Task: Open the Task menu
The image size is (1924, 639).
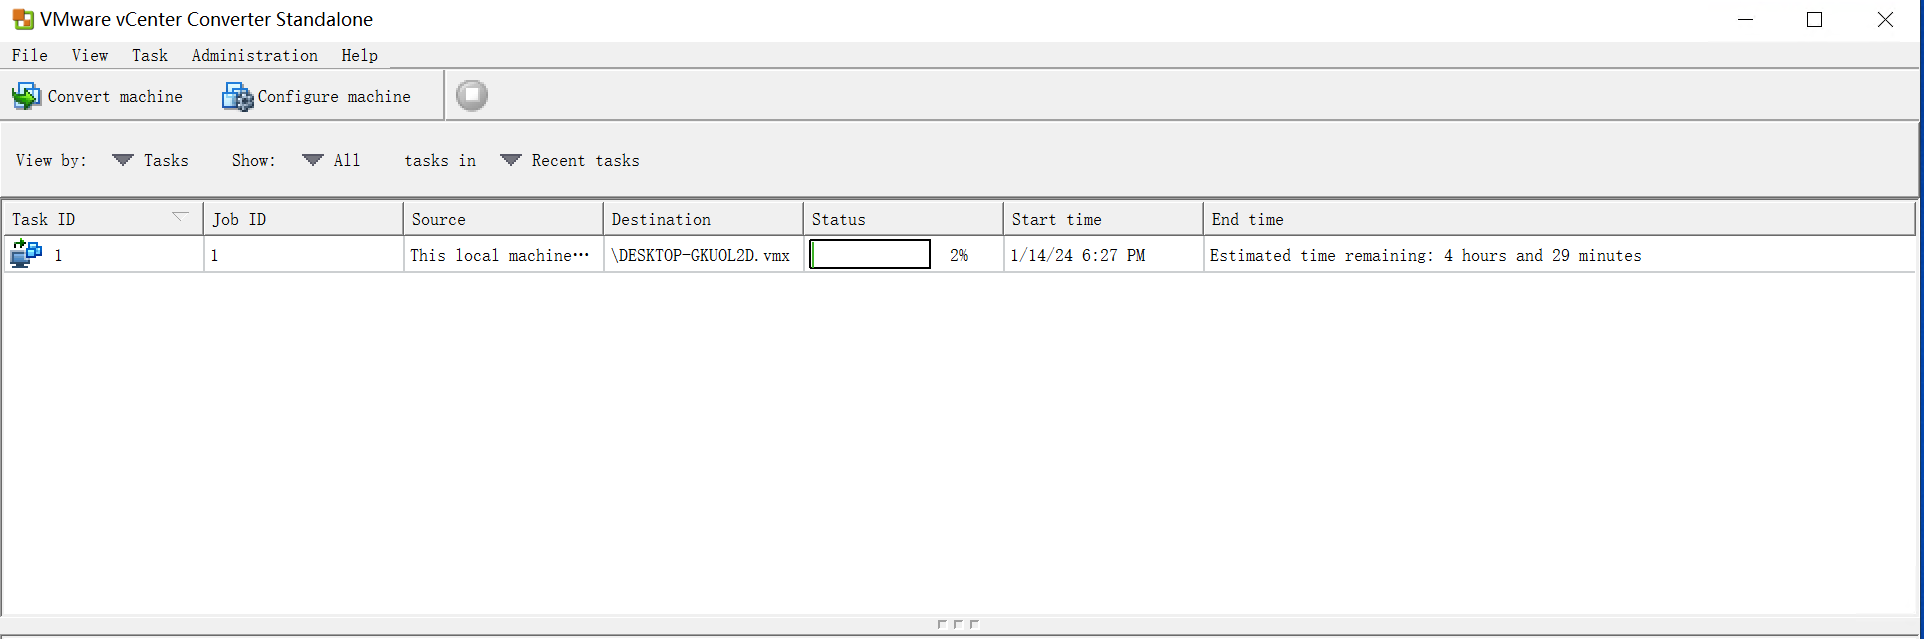Action: [x=150, y=55]
